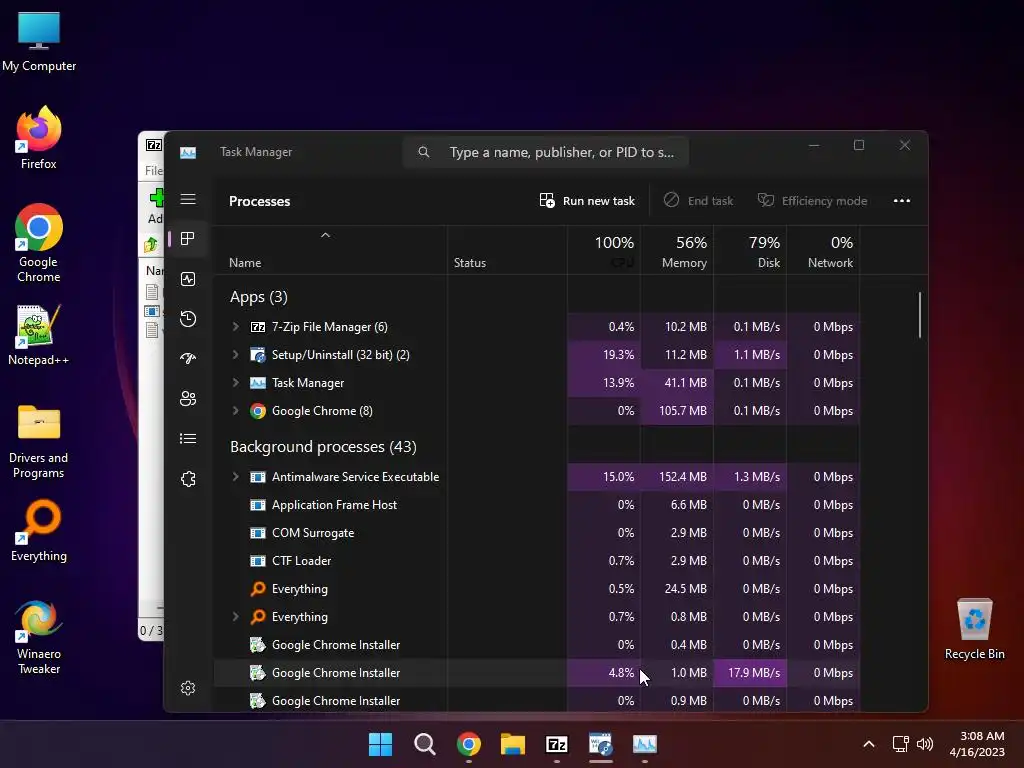Image resolution: width=1024 pixels, height=768 pixels.
Task: Click the Google Chrome process icon
Action: pyautogui.click(x=258, y=411)
